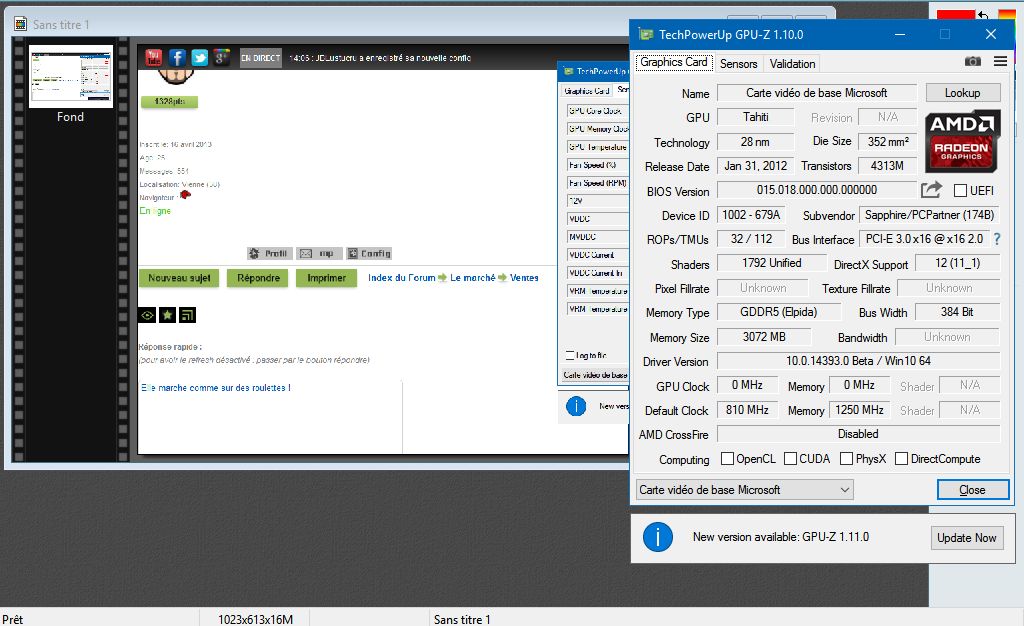1024x626 pixels.
Task: Click the AMD CrossFire Disabled field
Action: (858, 434)
